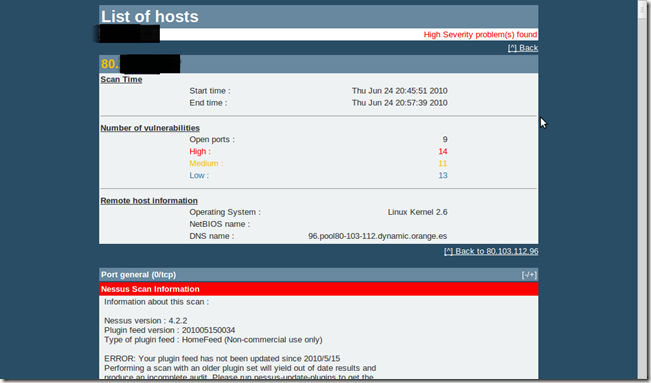Click the red Nessus Scan Information bar
The height and width of the screenshot is (383, 651).
coord(318,289)
